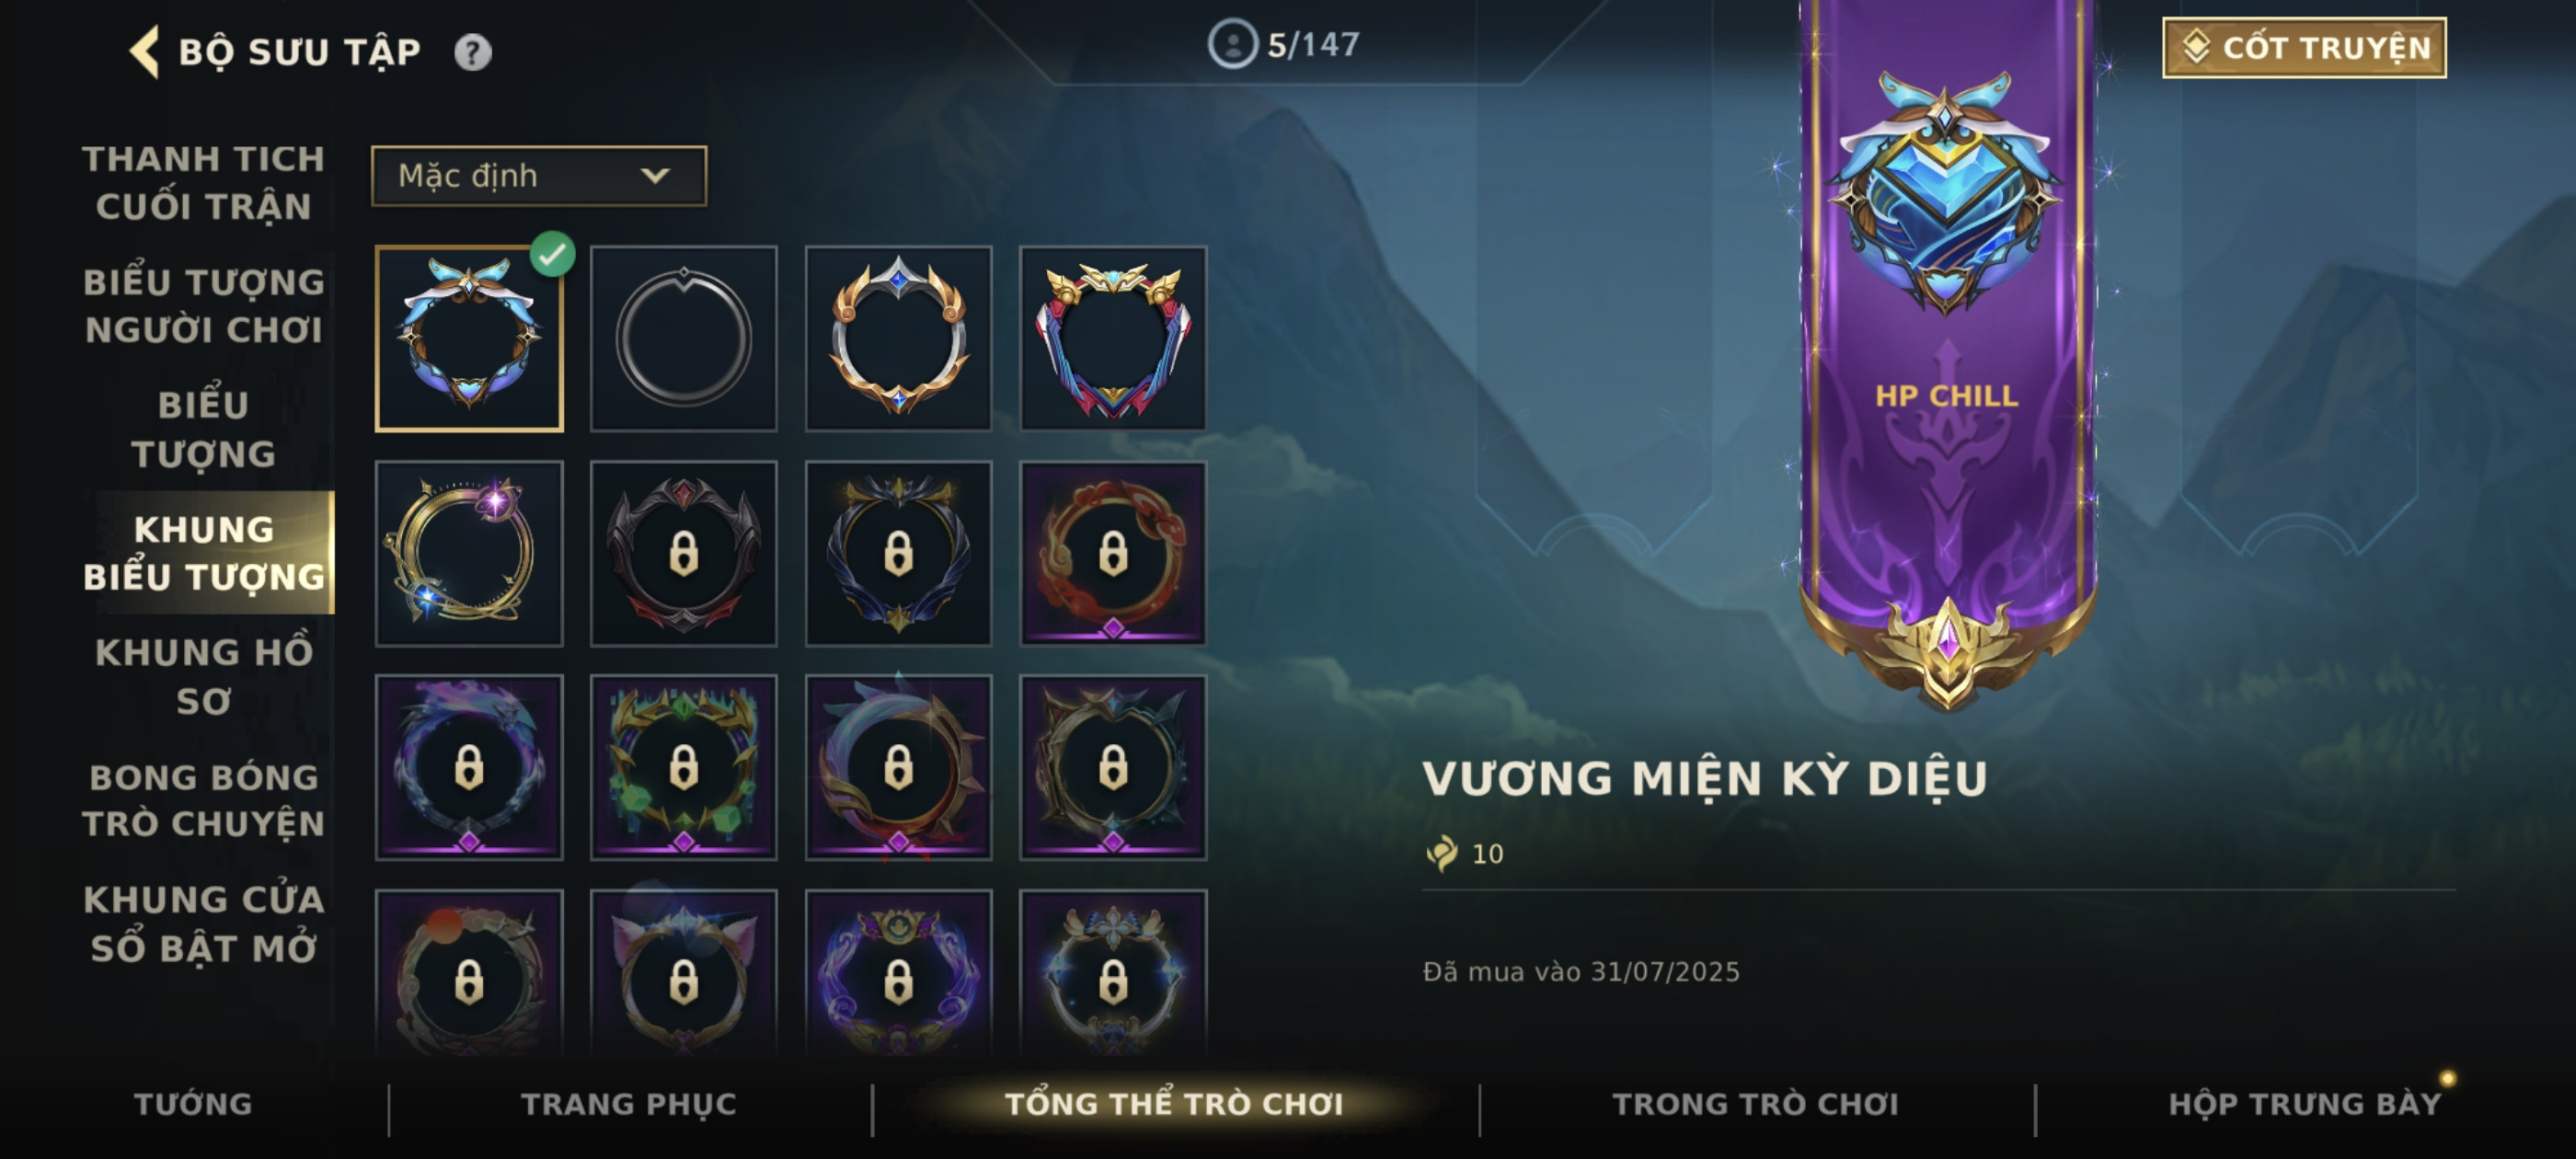Open the Mặc định sort dropdown
This screenshot has height=1159, width=2576.
(x=539, y=176)
